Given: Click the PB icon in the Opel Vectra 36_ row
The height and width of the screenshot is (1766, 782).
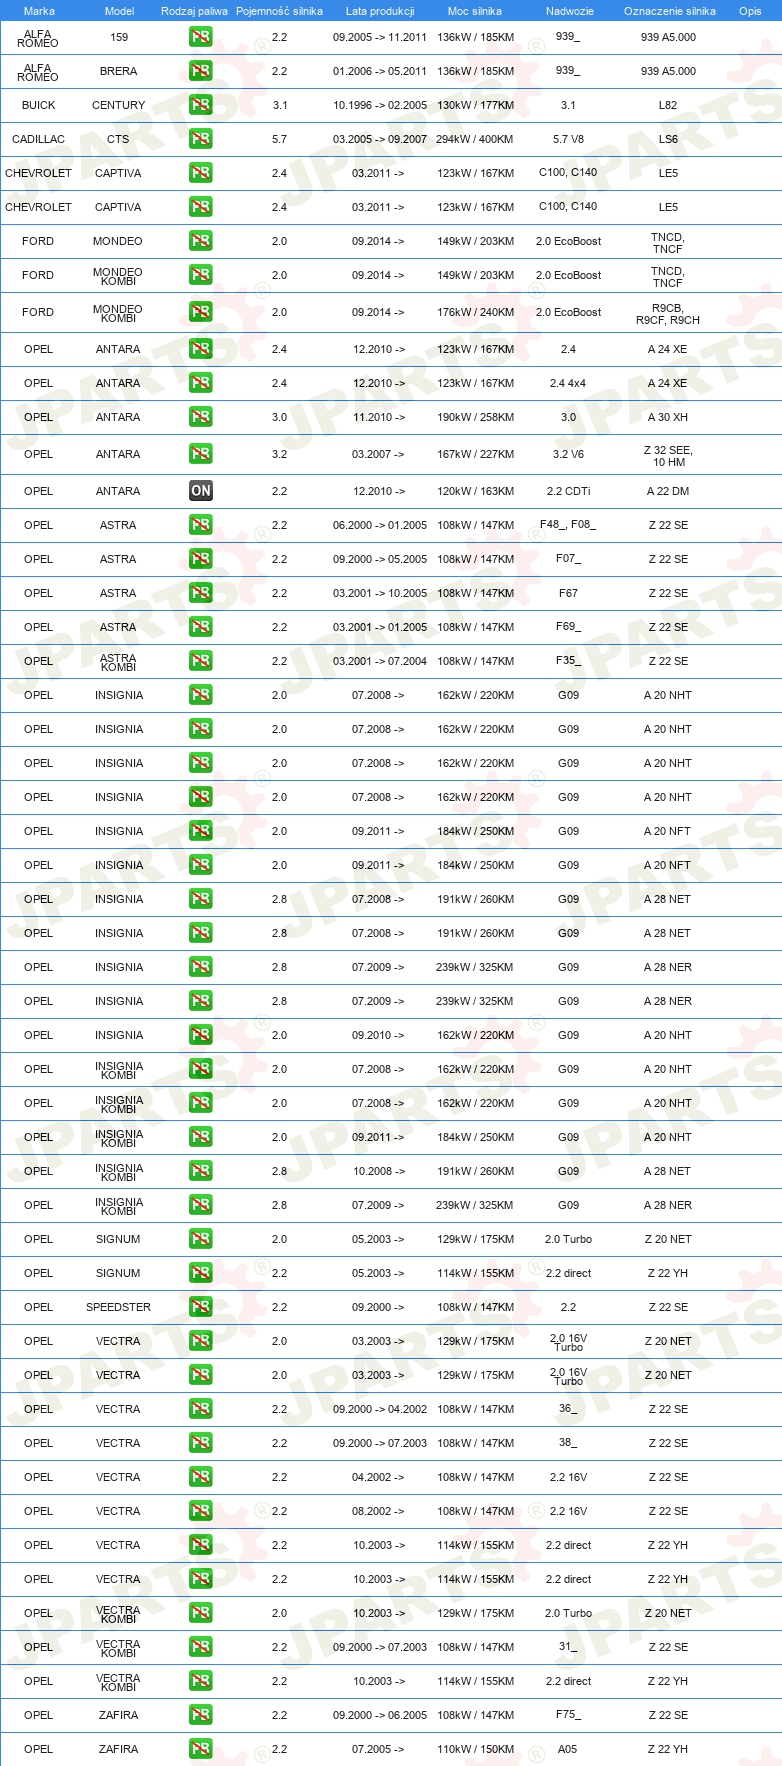Looking at the screenshot, I should [x=201, y=1409].
